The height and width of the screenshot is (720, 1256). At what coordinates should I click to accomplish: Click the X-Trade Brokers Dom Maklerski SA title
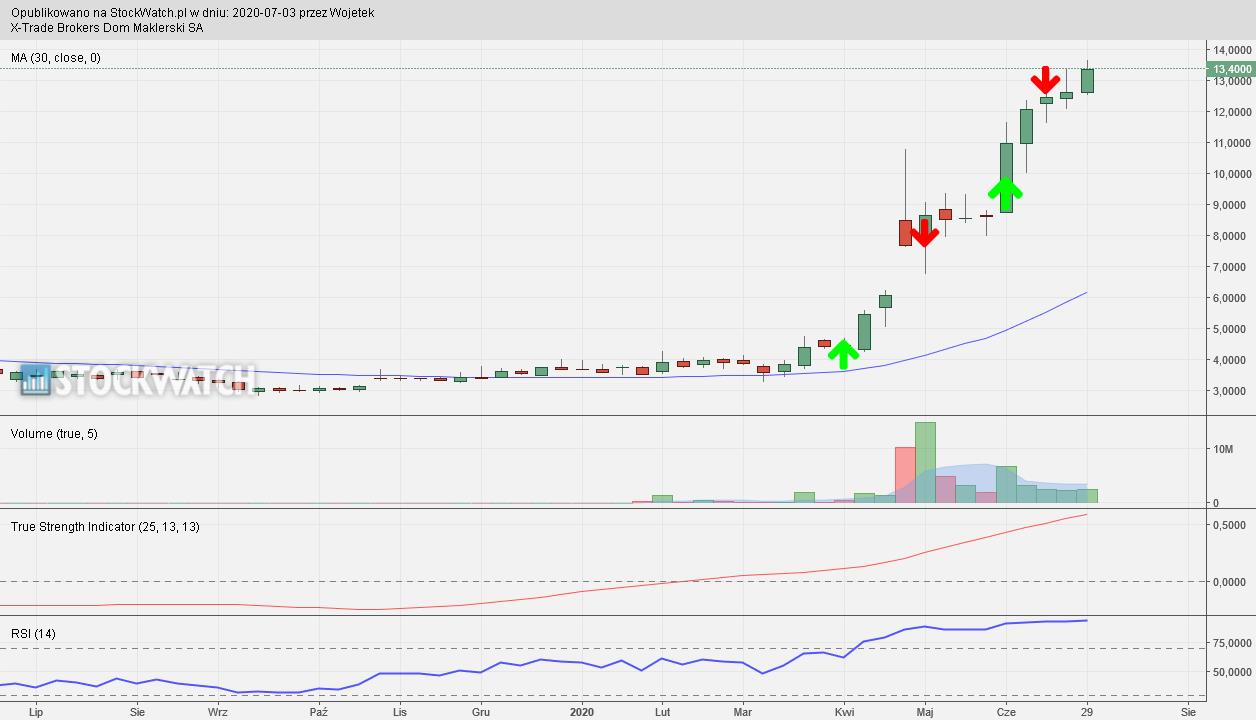pyautogui.click(x=107, y=28)
